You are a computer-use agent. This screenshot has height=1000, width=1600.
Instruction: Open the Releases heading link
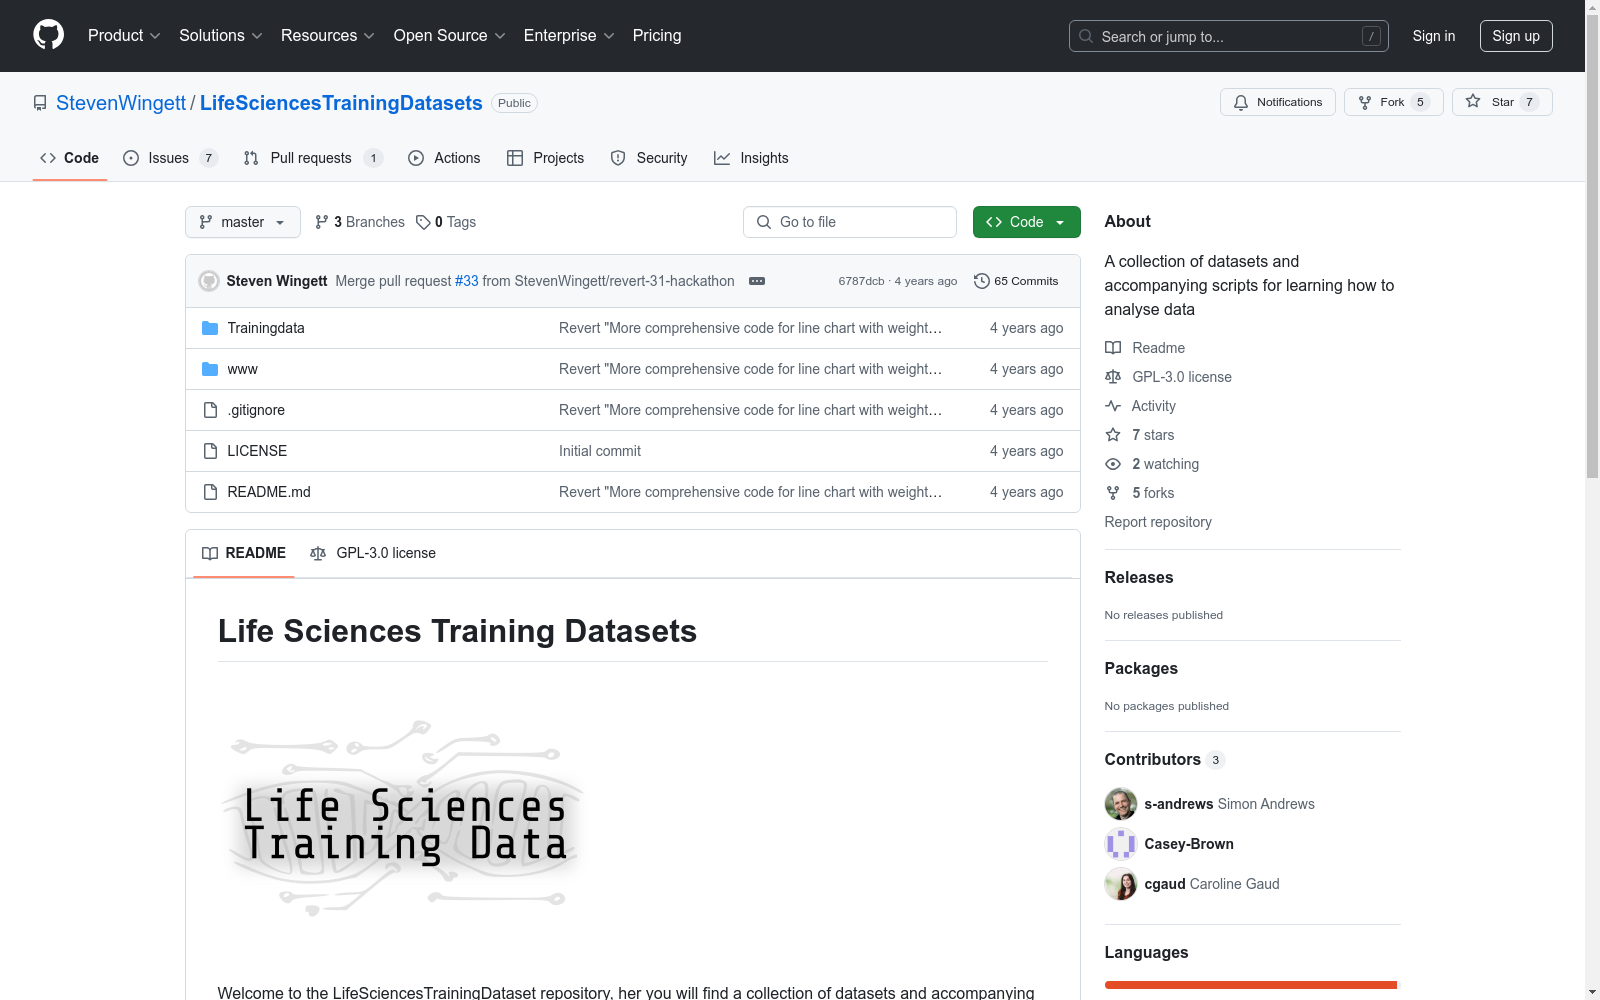point(1139,577)
